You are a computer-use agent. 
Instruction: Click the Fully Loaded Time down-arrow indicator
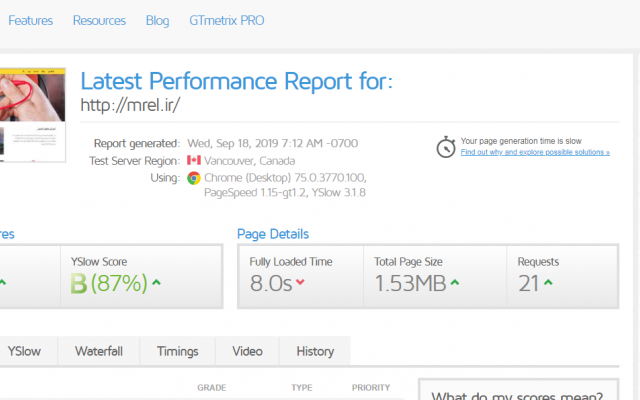[x=300, y=282]
